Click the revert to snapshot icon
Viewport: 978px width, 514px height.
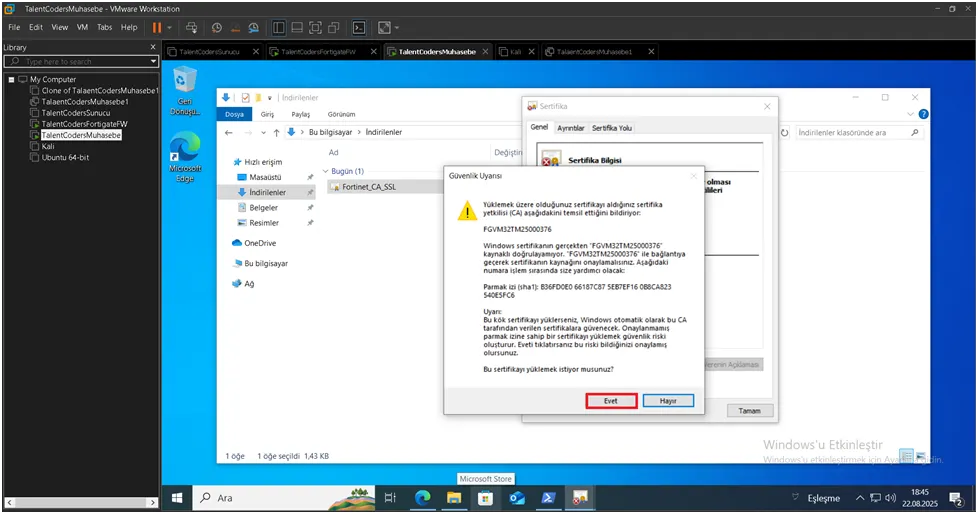235,27
